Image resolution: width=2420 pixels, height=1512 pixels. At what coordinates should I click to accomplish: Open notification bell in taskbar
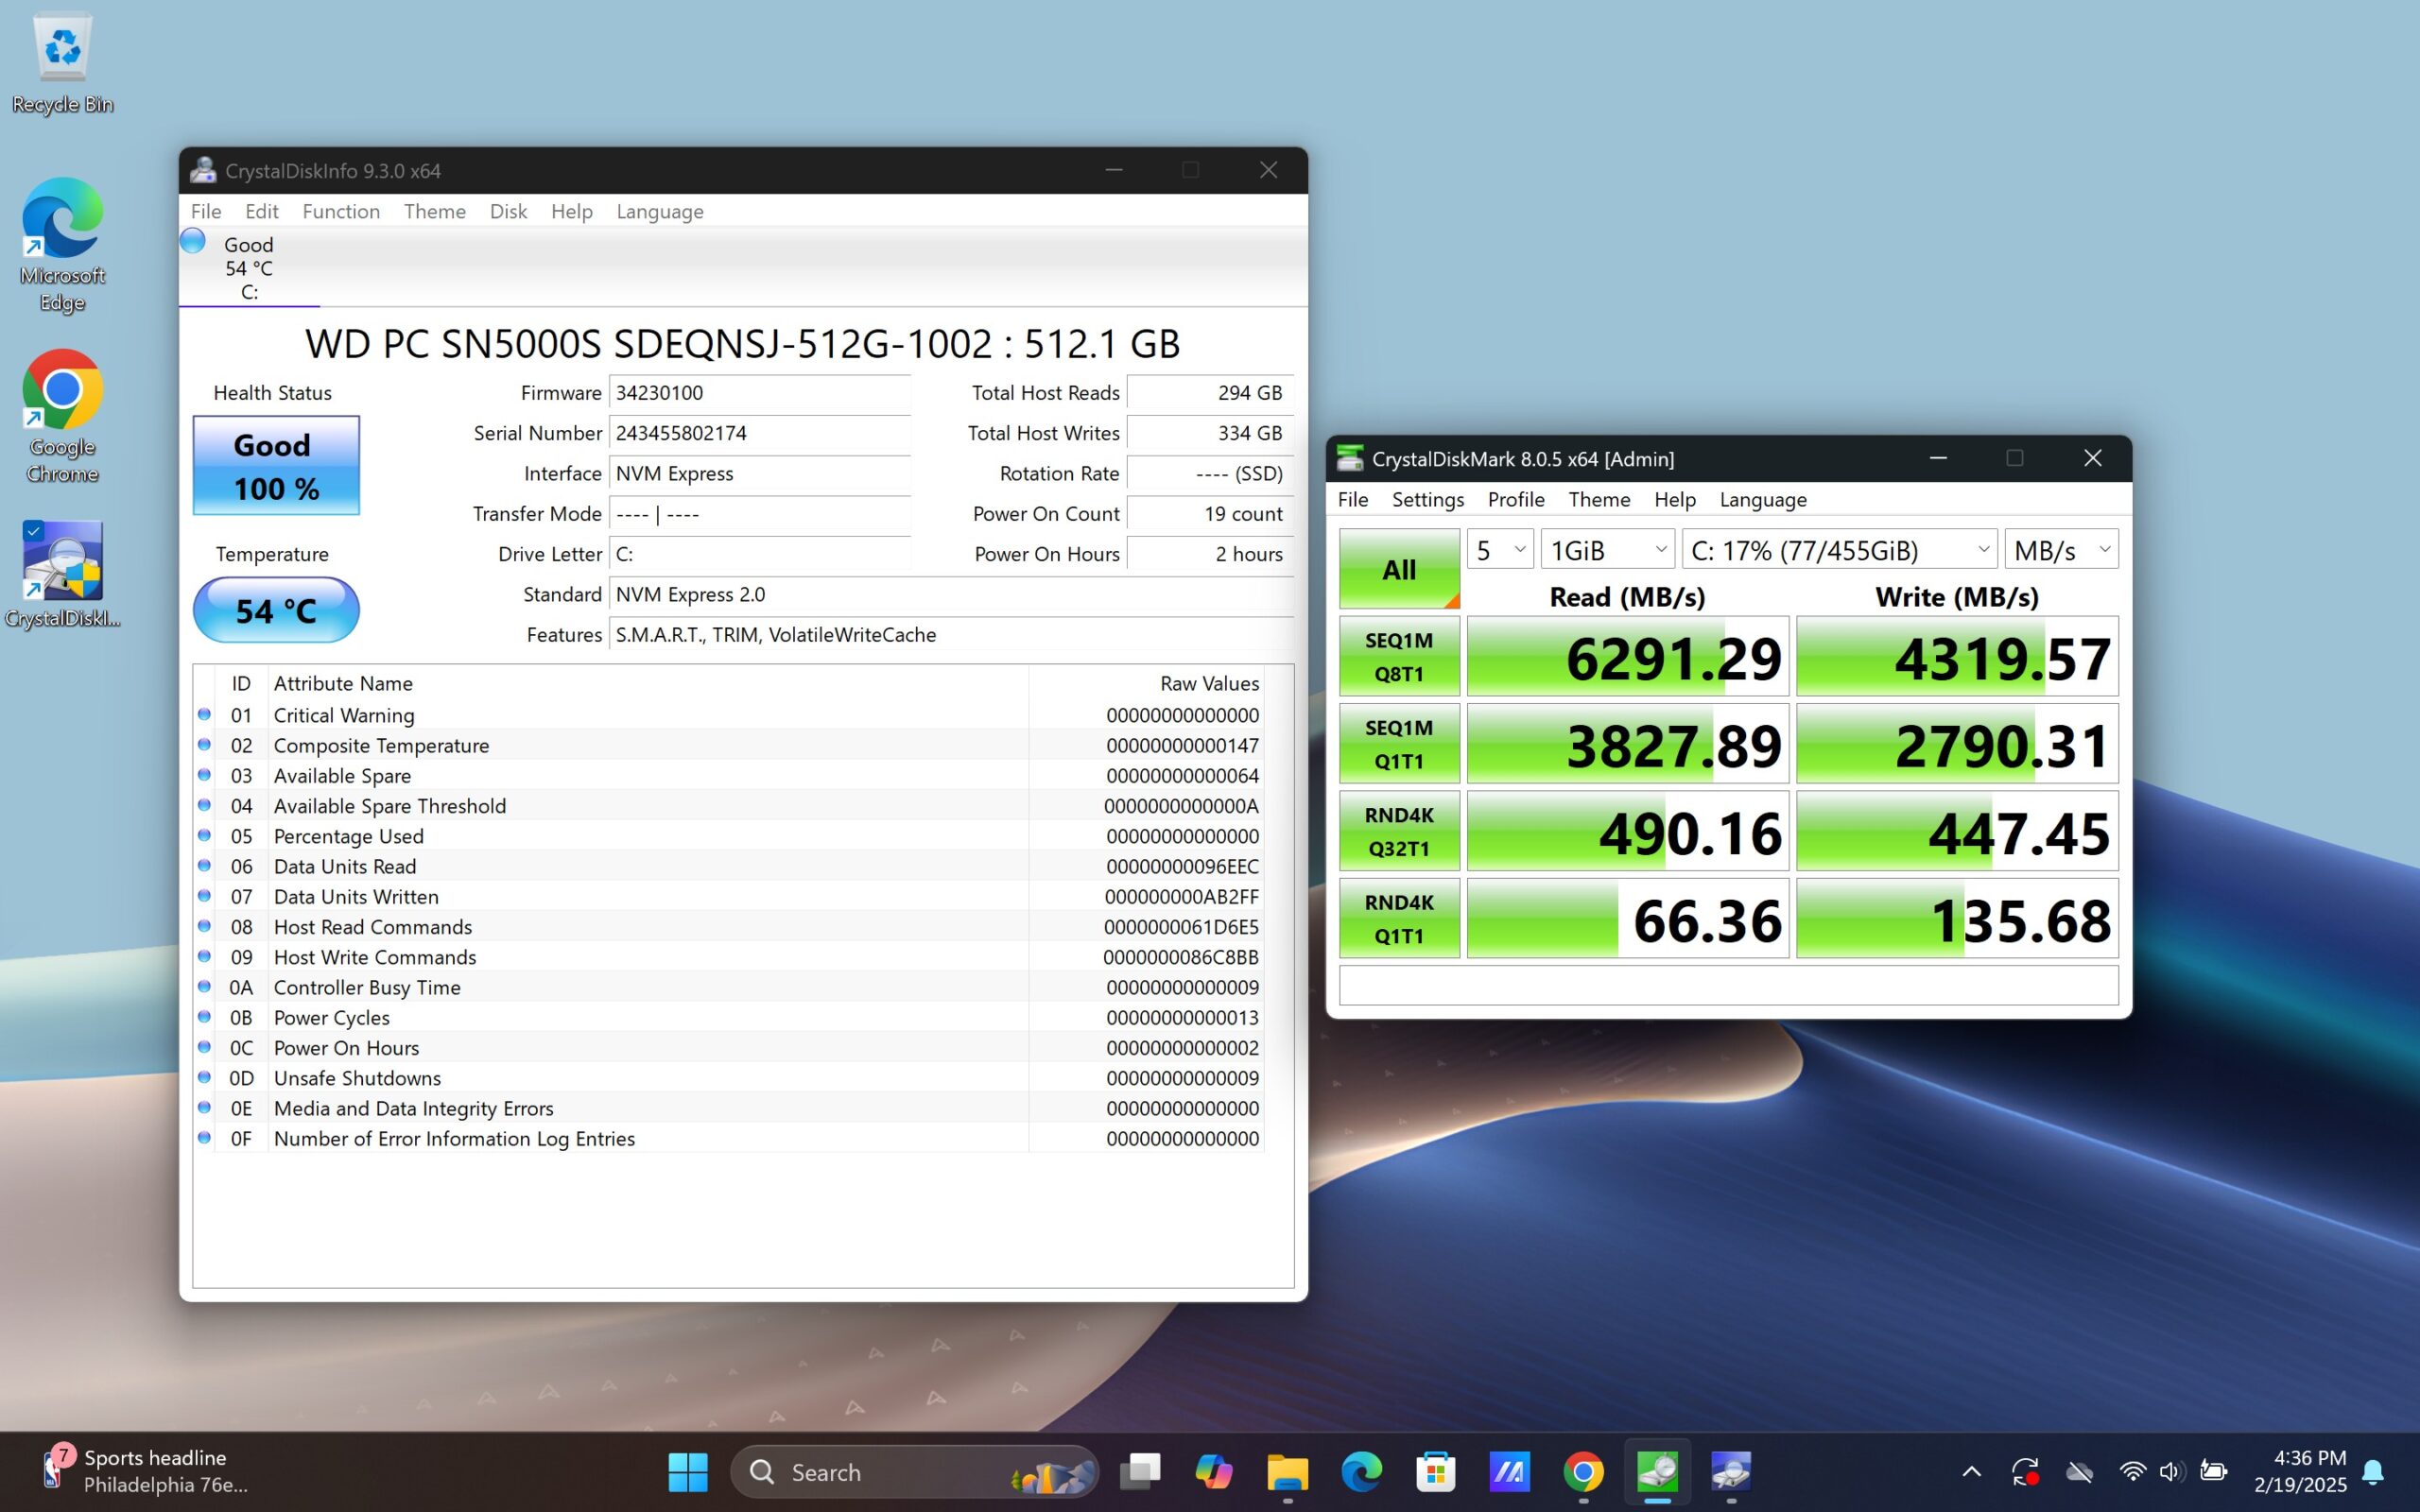[x=2373, y=1472]
